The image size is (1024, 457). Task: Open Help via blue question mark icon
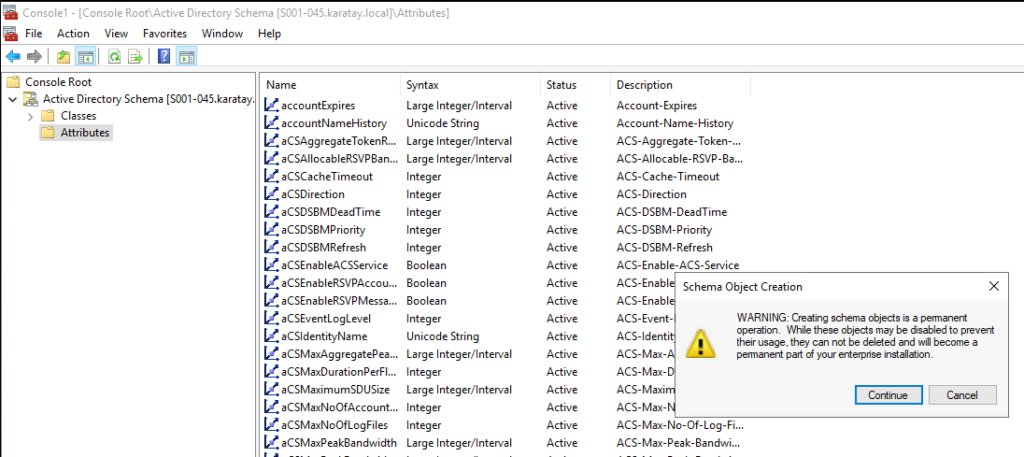[164, 57]
